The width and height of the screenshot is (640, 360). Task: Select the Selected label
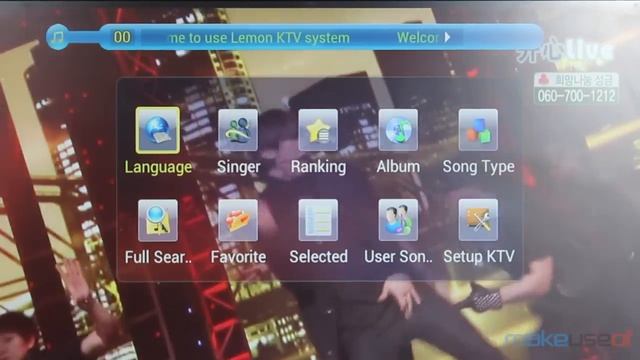[x=318, y=257]
